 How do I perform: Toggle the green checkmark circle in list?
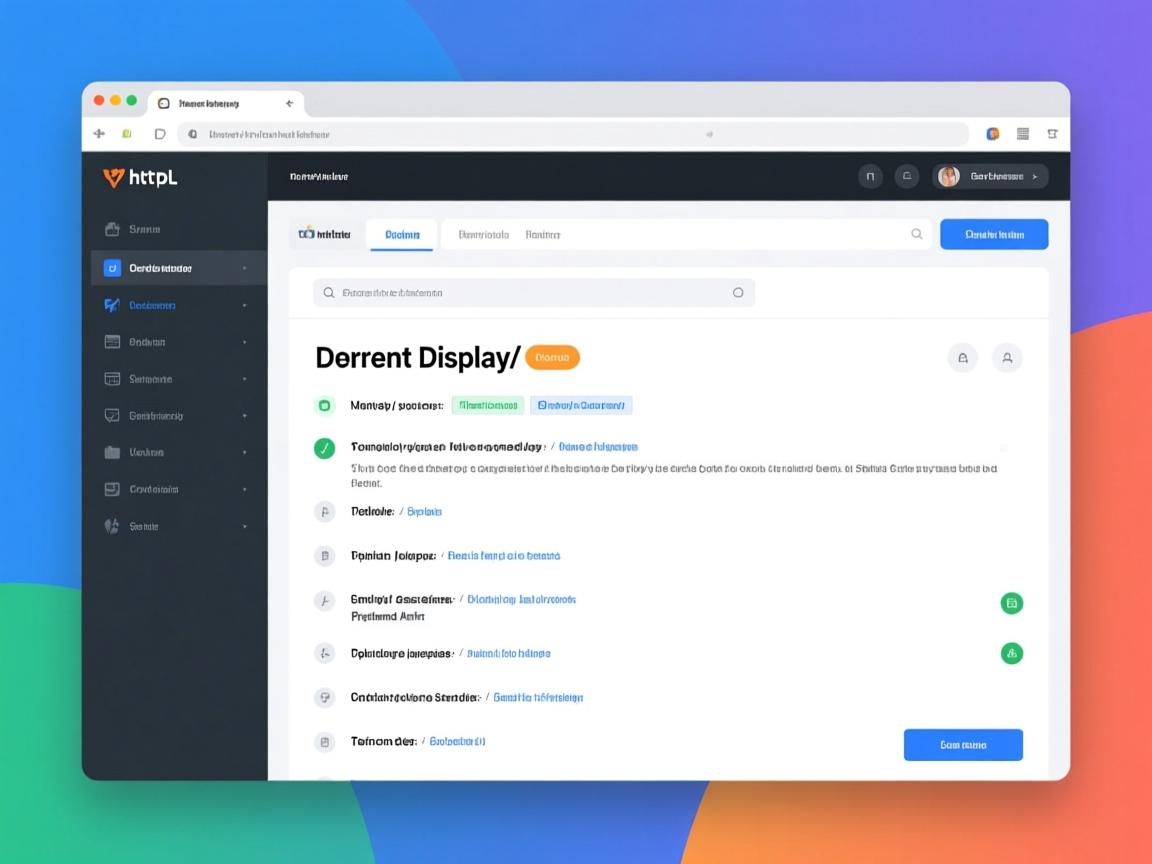coord(324,448)
